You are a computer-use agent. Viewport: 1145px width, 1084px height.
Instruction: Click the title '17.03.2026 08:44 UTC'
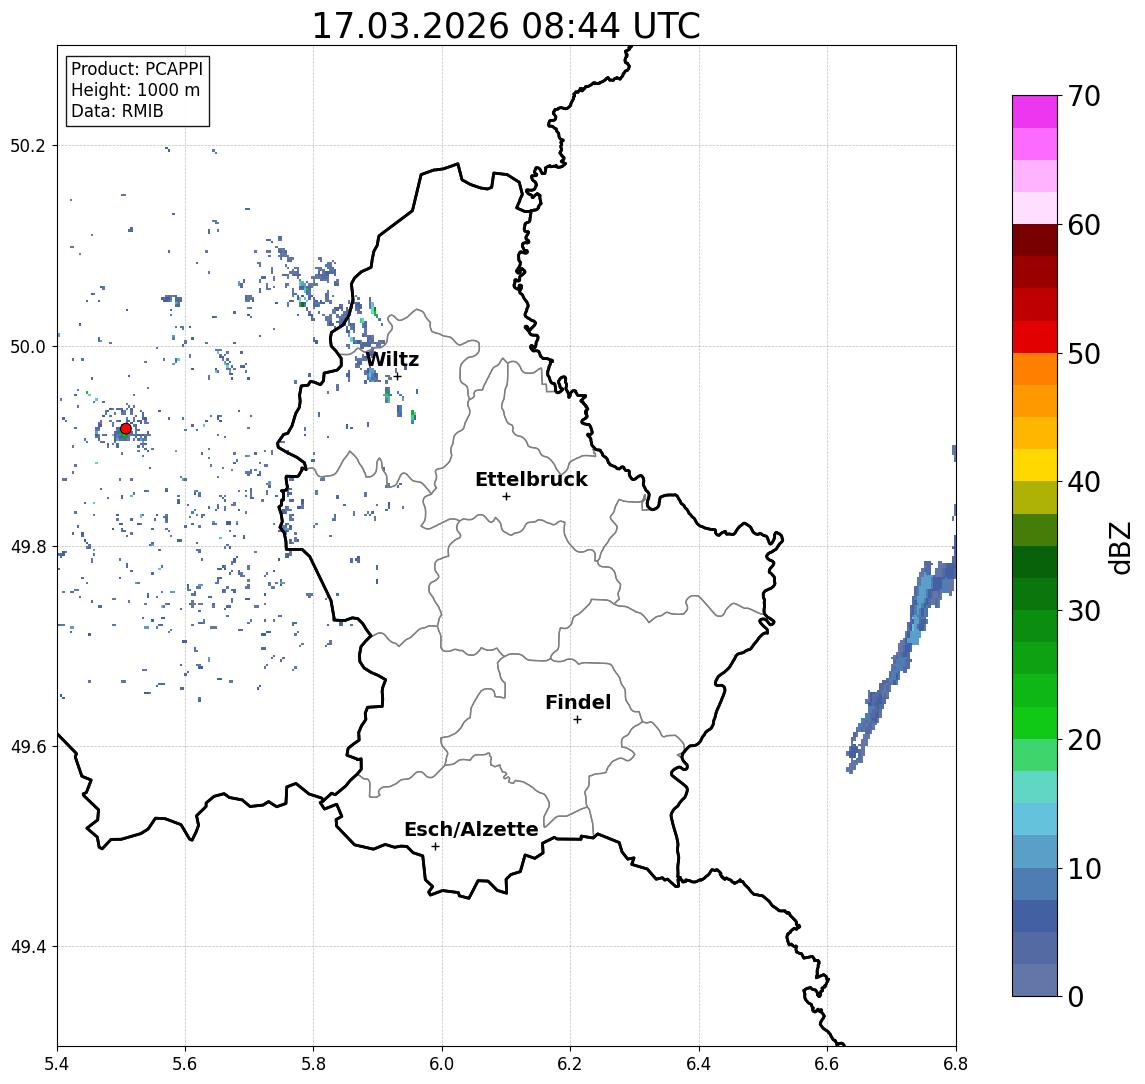tap(506, 26)
